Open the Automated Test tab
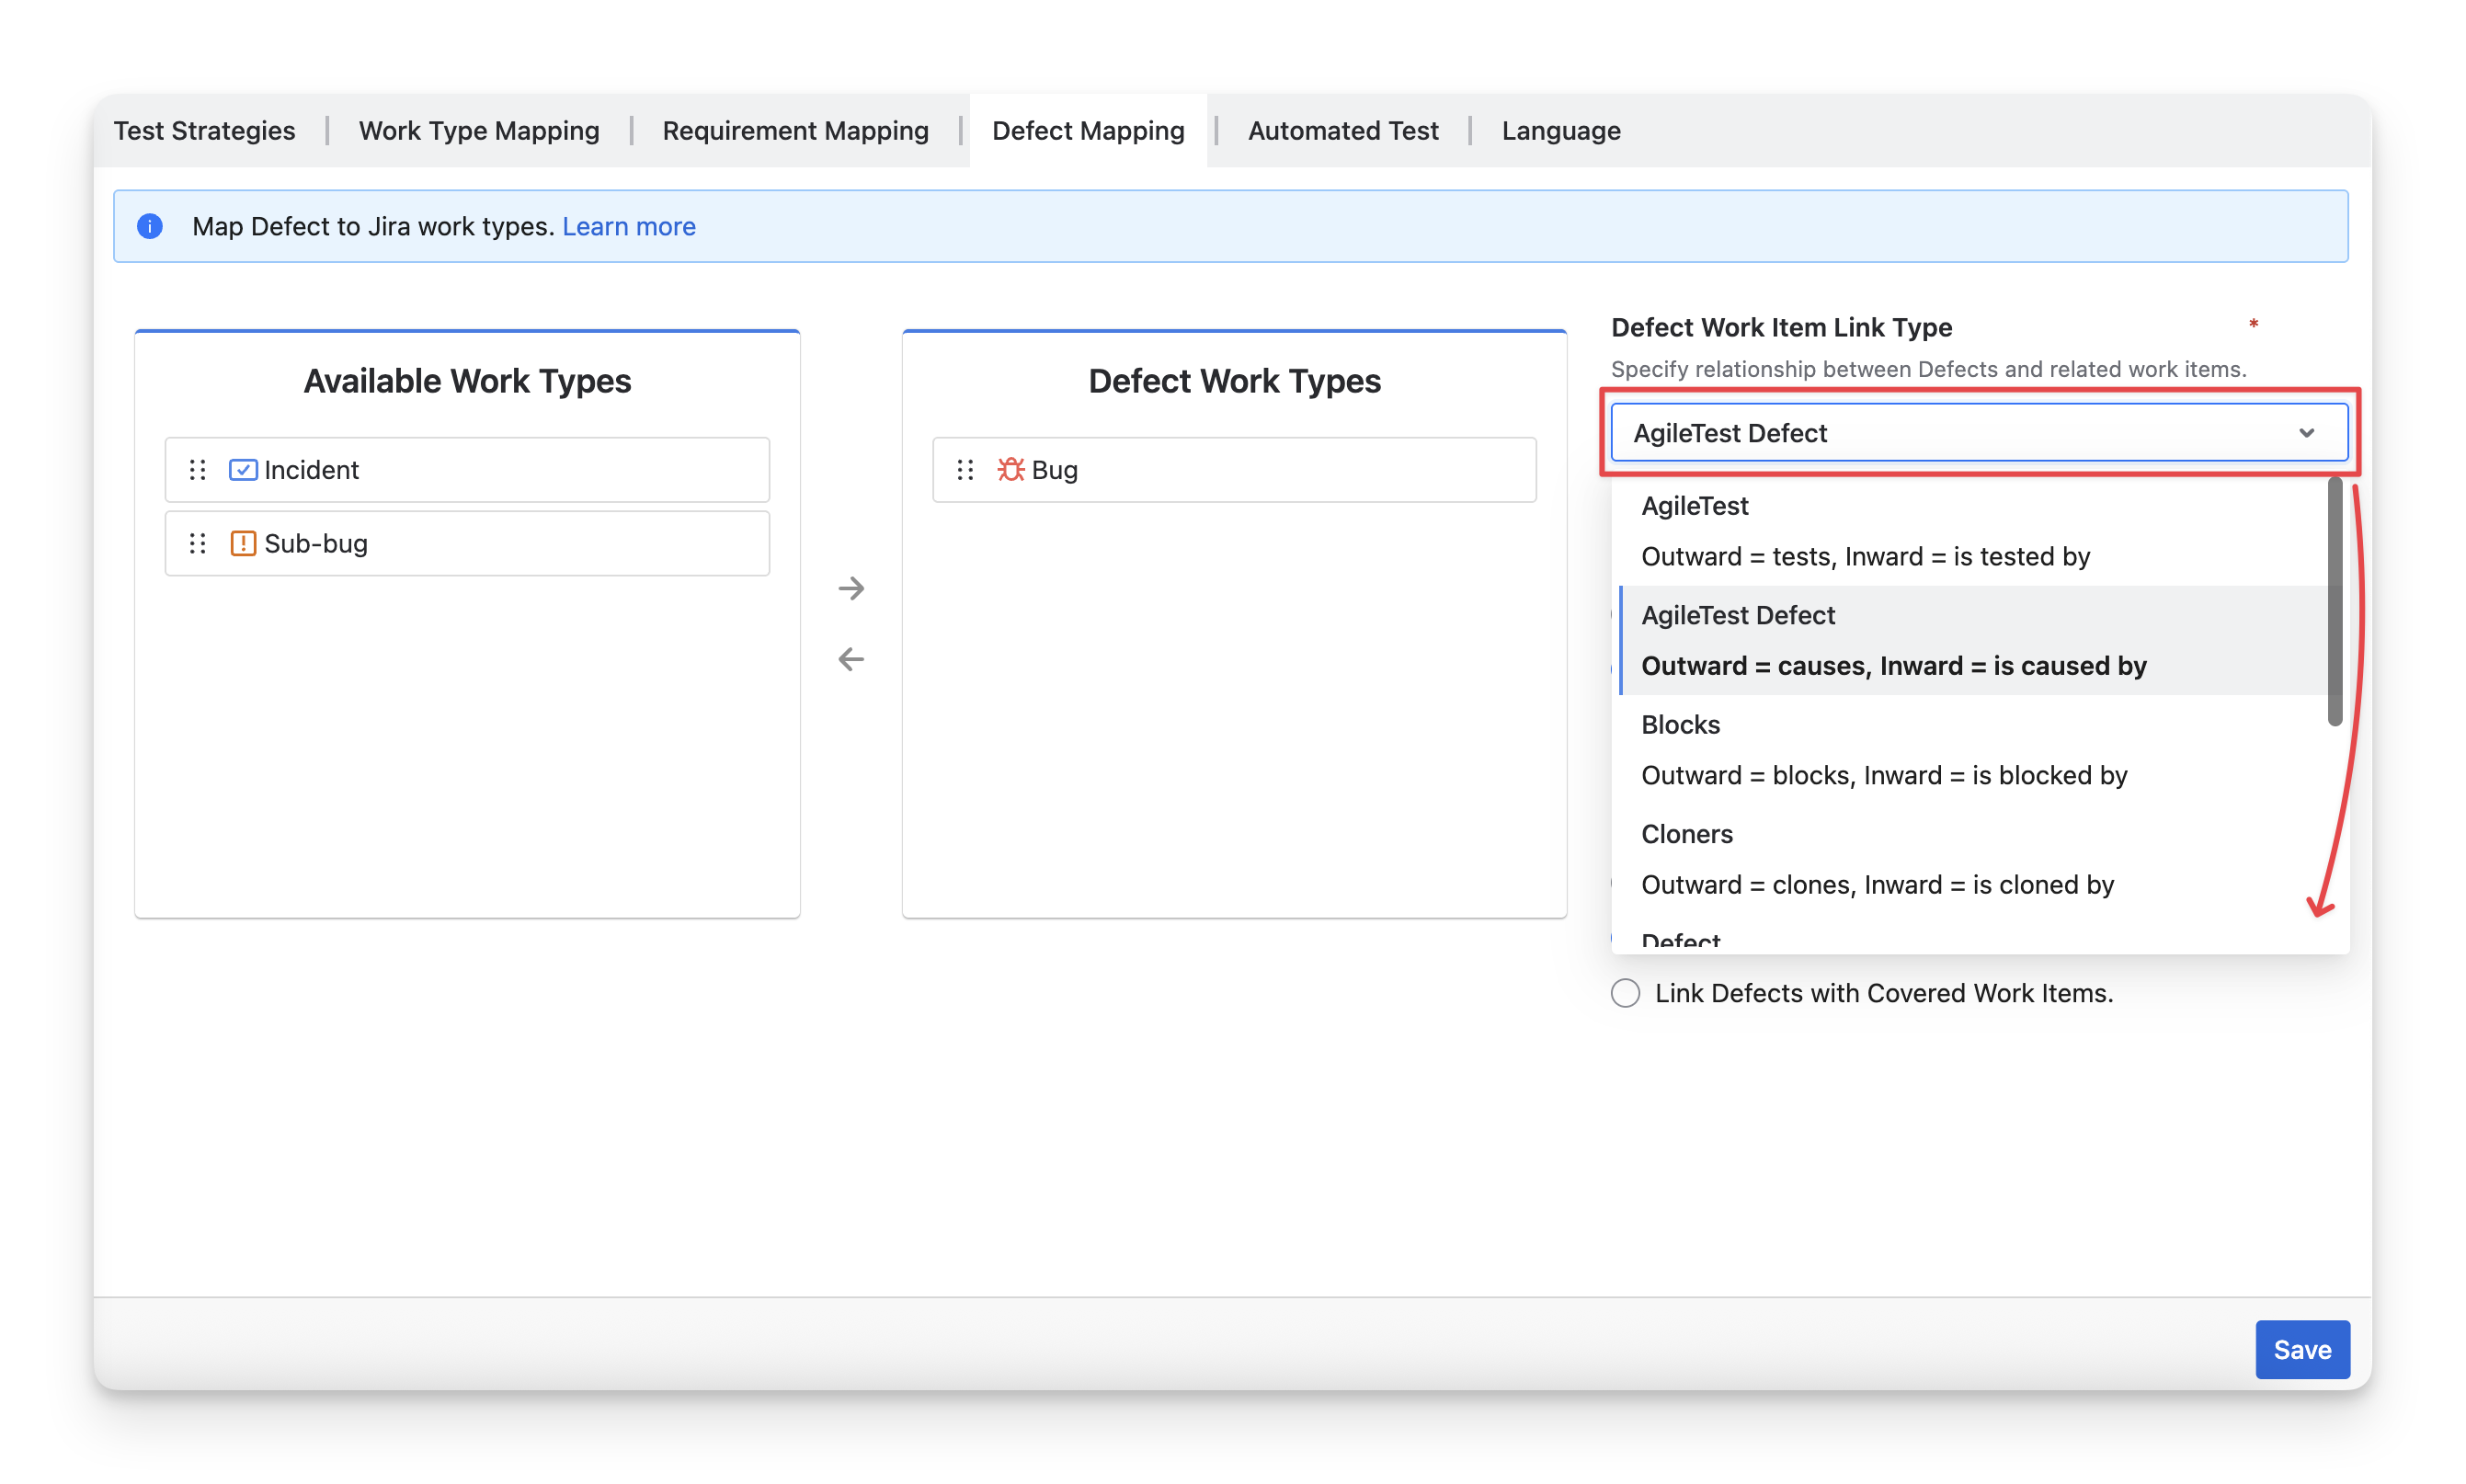The image size is (2466, 1484). pos(1342,131)
